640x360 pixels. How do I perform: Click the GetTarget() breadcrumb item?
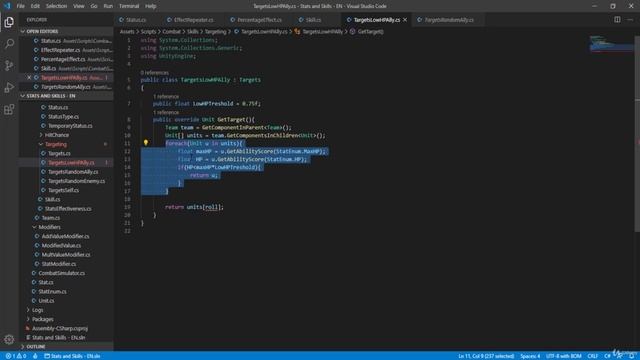pos(367,31)
